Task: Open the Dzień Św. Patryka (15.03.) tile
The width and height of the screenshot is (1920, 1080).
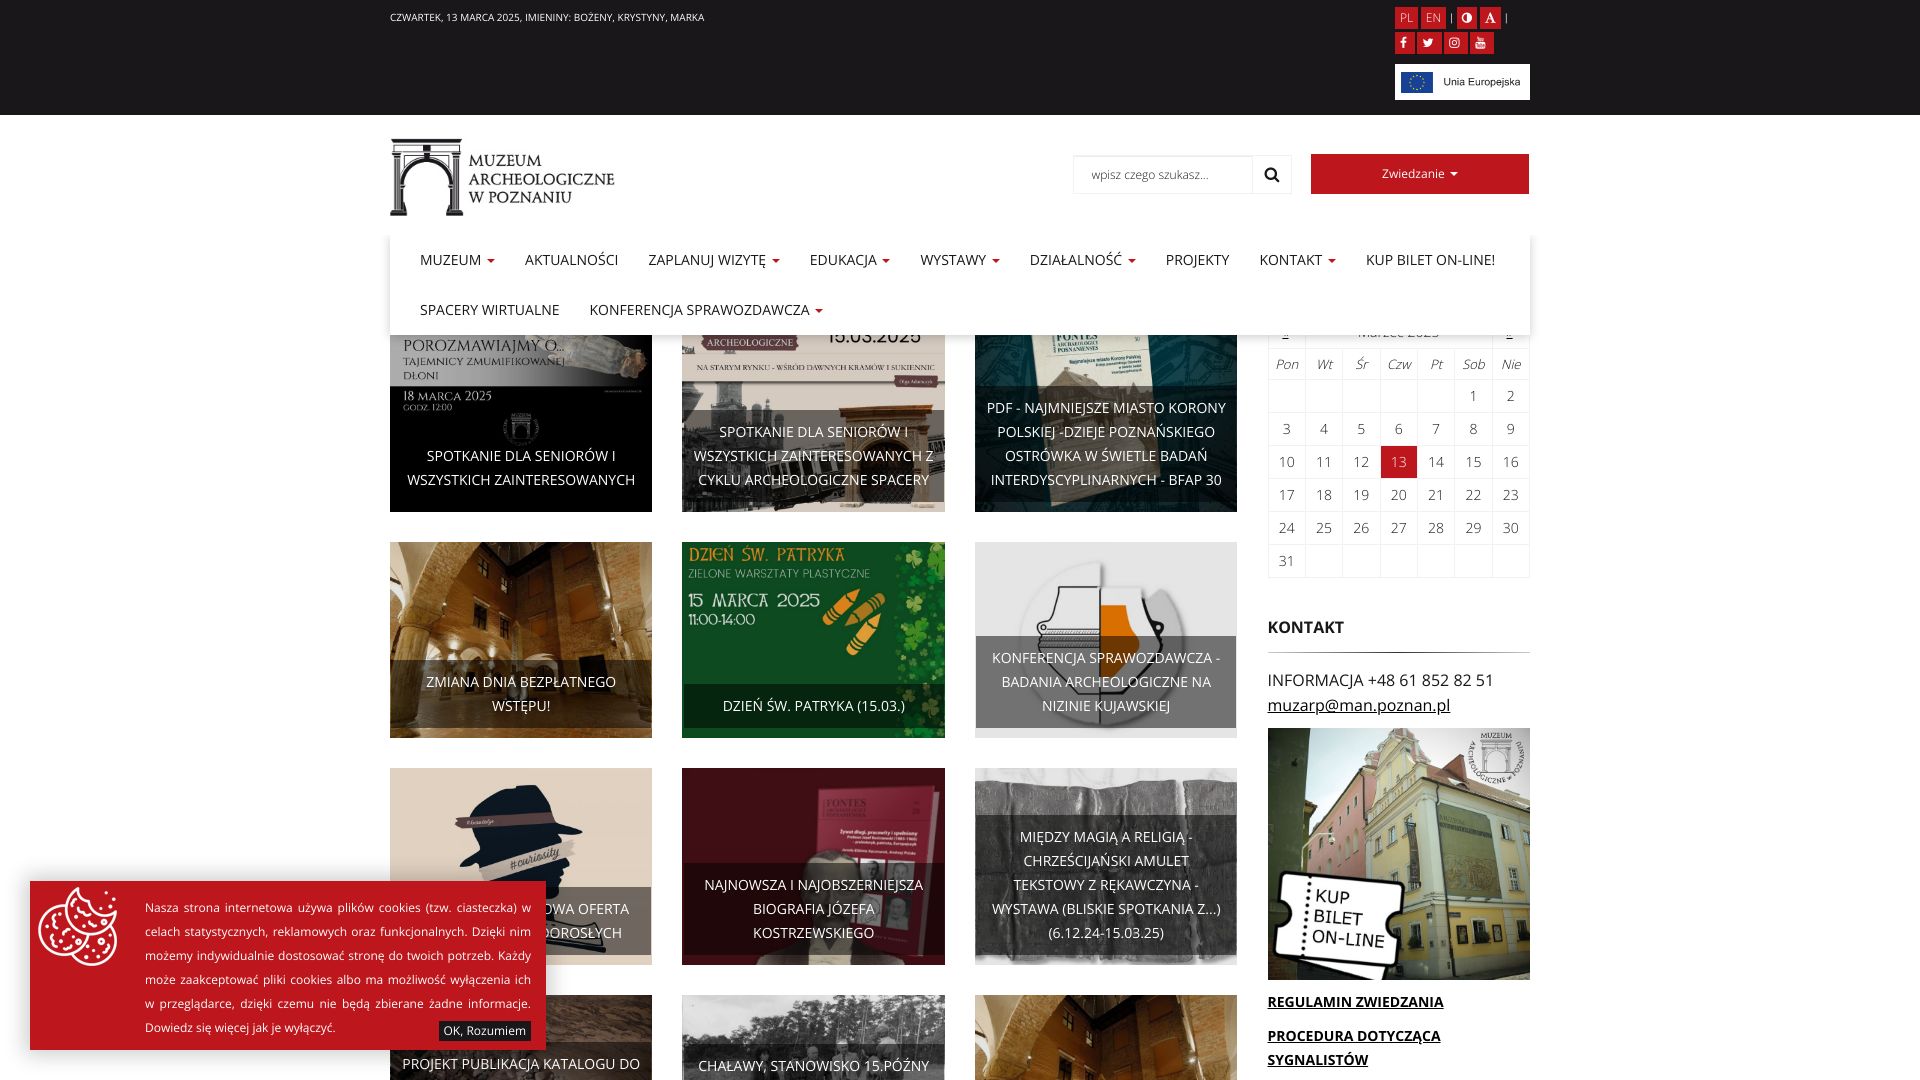Action: tap(813, 640)
